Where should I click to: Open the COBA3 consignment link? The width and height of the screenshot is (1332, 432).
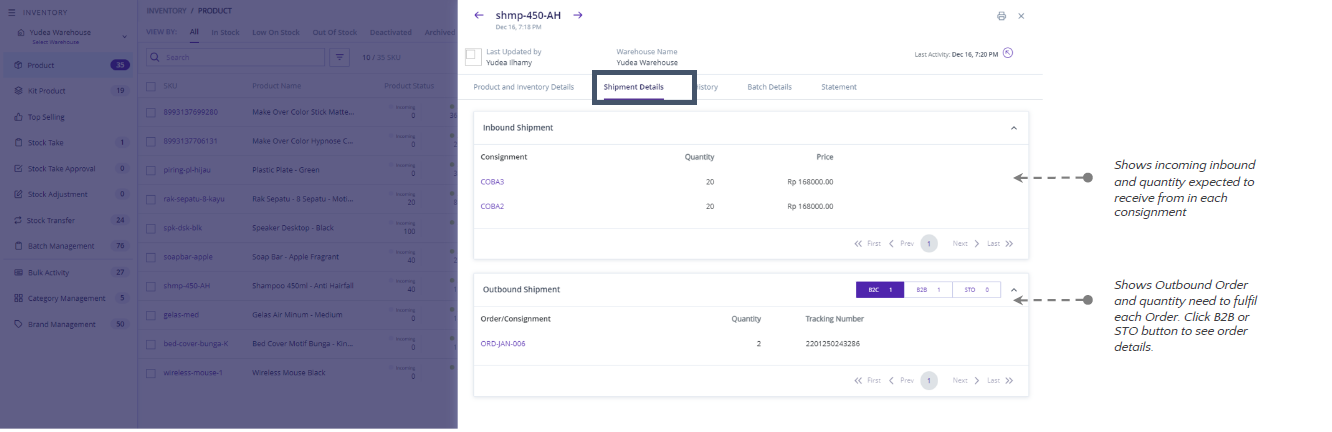(x=492, y=182)
